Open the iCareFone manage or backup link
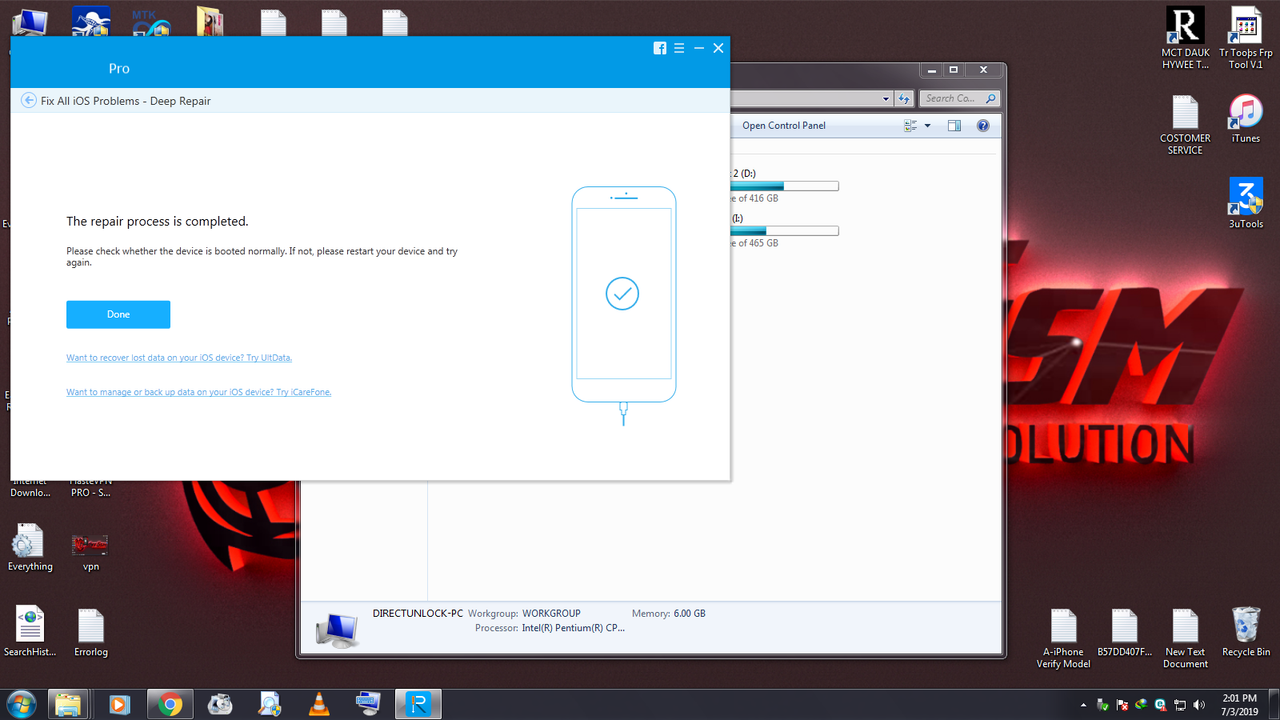 point(199,392)
